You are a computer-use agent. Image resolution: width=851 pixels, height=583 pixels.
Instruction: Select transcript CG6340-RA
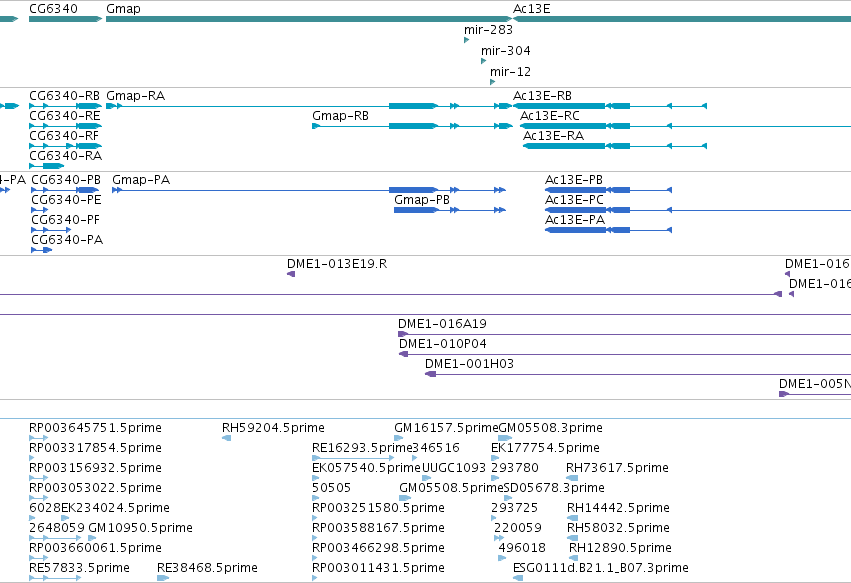point(65,156)
